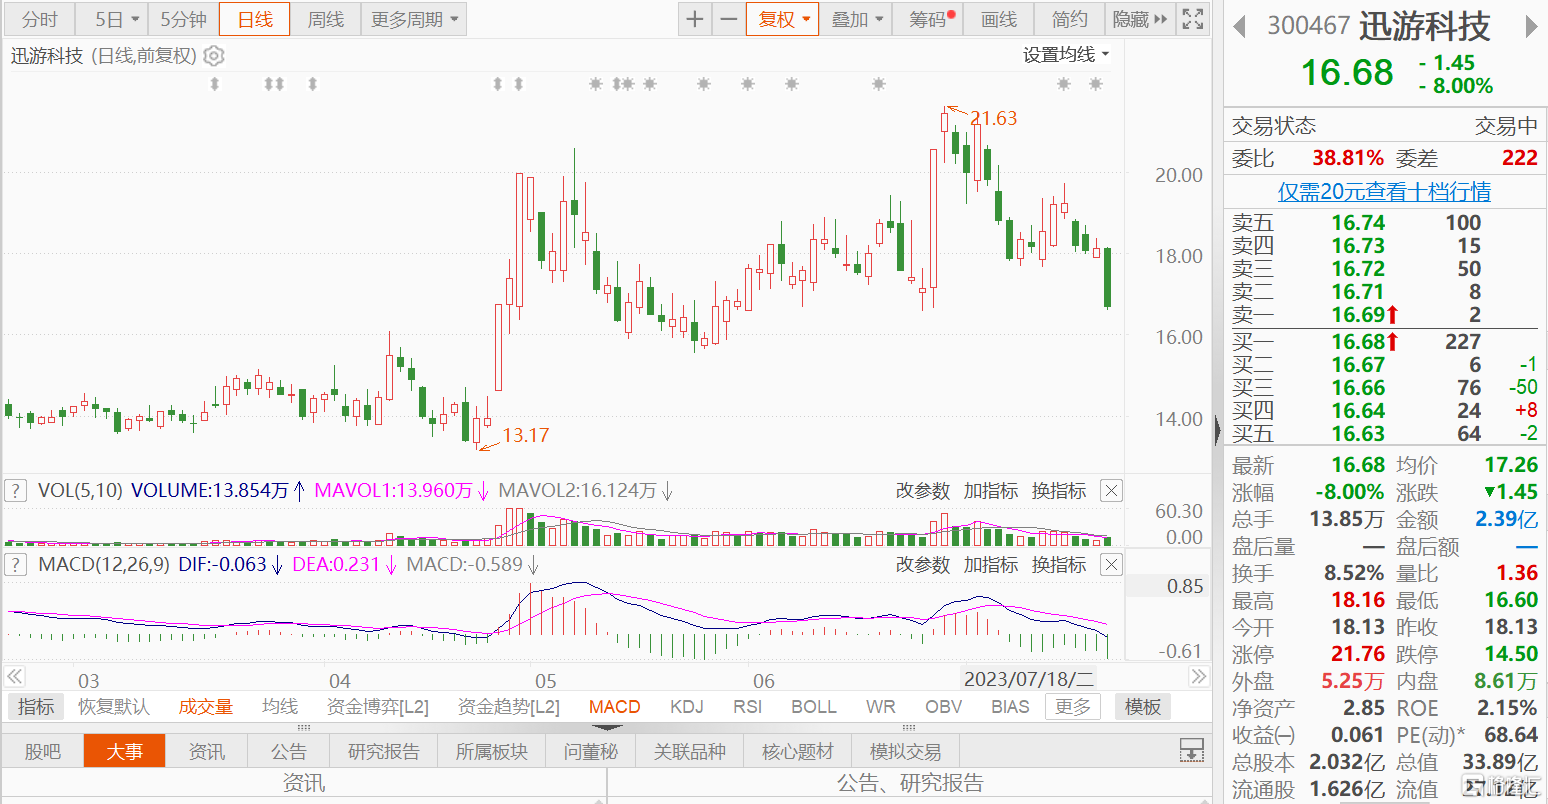1548x804 pixels.
Task: Open chart settings via gear icon beside 迅游科技(日线,前复权)
Action: pyautogui.click(x=213, y=57)
